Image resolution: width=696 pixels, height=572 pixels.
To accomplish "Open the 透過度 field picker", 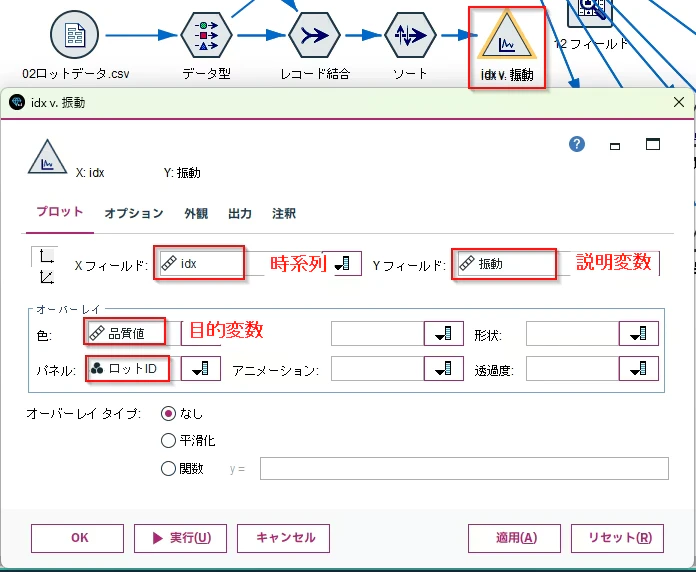I will [639, 369].
